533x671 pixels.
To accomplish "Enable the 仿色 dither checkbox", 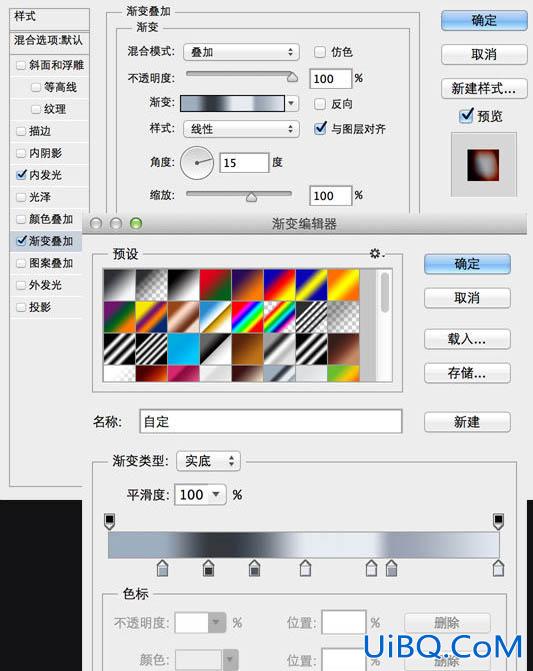I will 320,52.
